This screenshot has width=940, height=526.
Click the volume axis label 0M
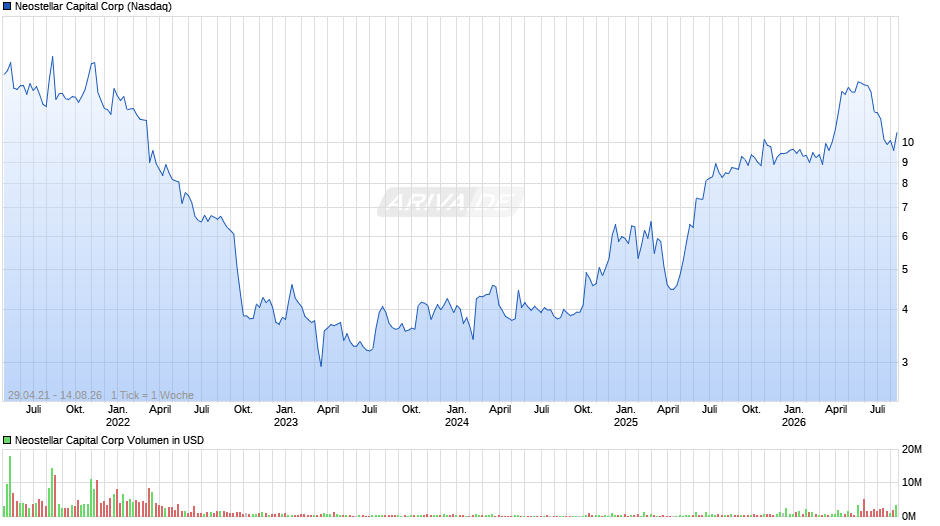(909, 516)
